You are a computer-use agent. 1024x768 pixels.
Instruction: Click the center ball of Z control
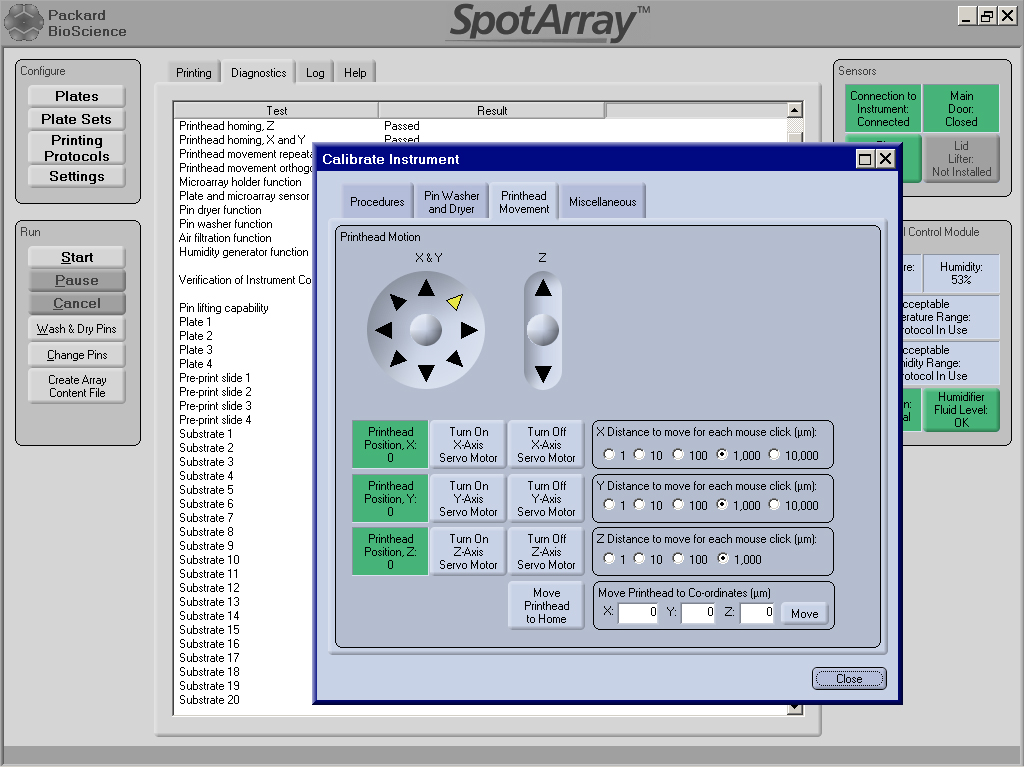click(x=543, y=330)
